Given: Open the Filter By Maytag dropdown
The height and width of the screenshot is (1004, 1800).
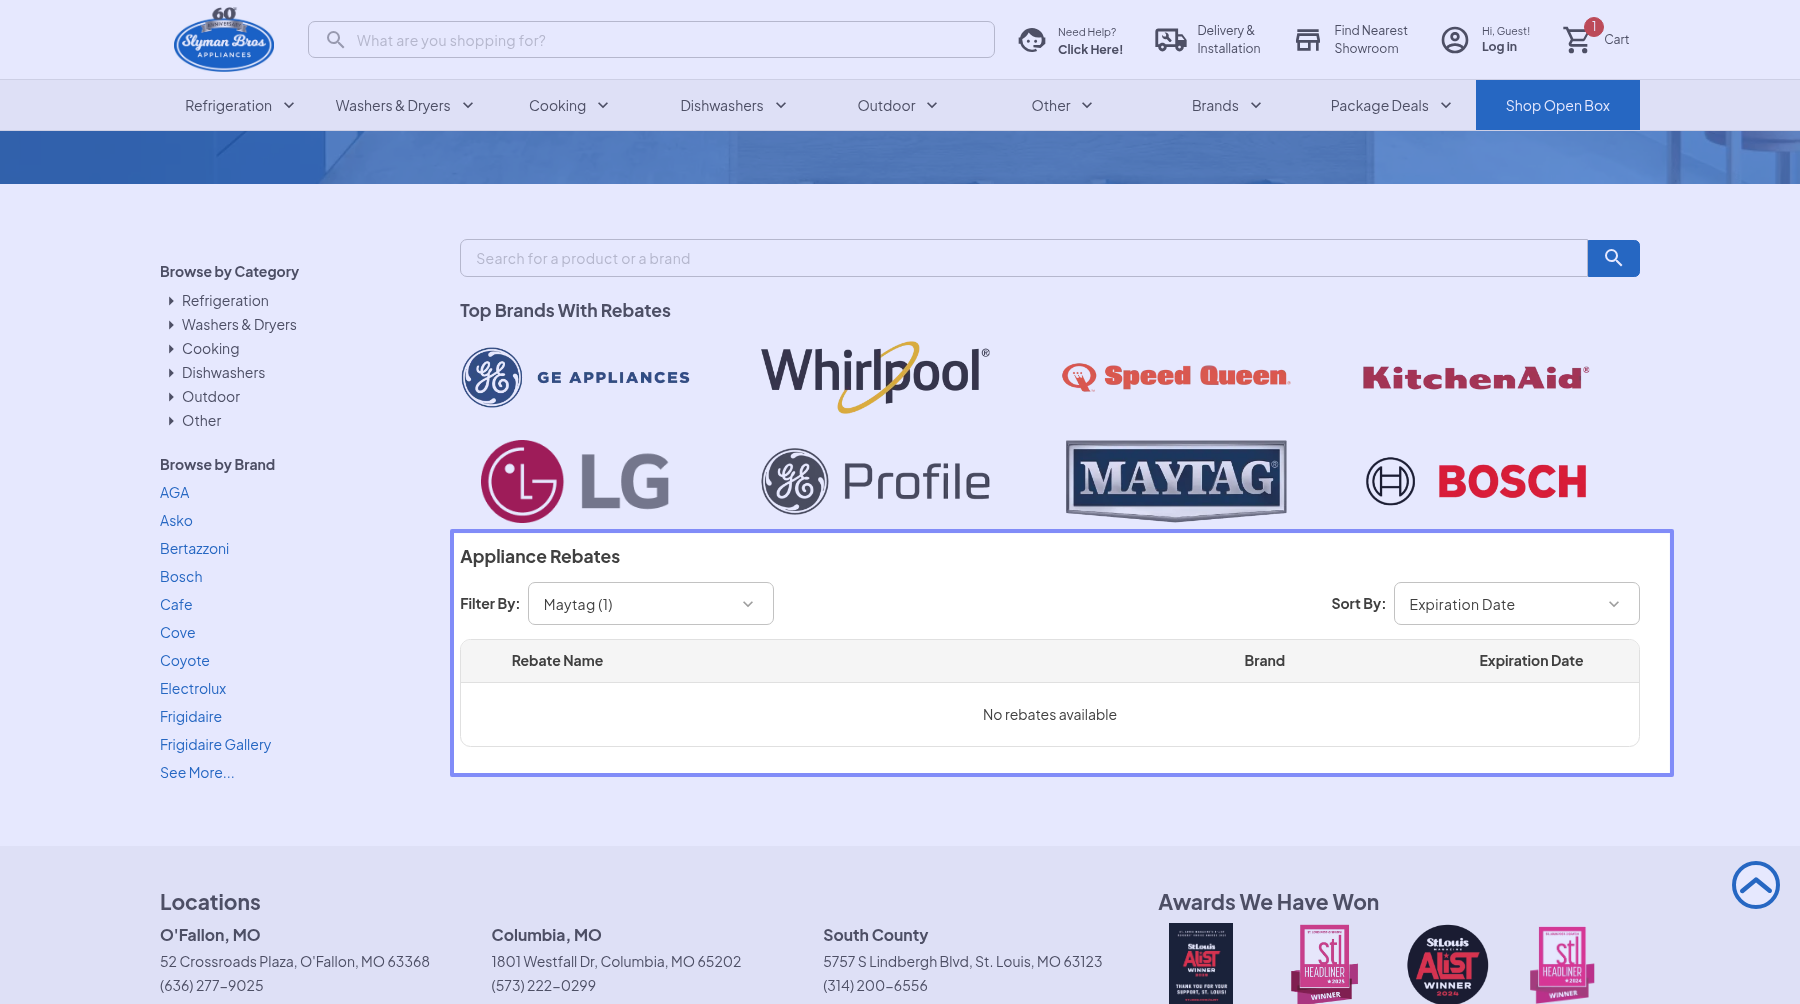Looking at the screenshot, I should point(650,604).
